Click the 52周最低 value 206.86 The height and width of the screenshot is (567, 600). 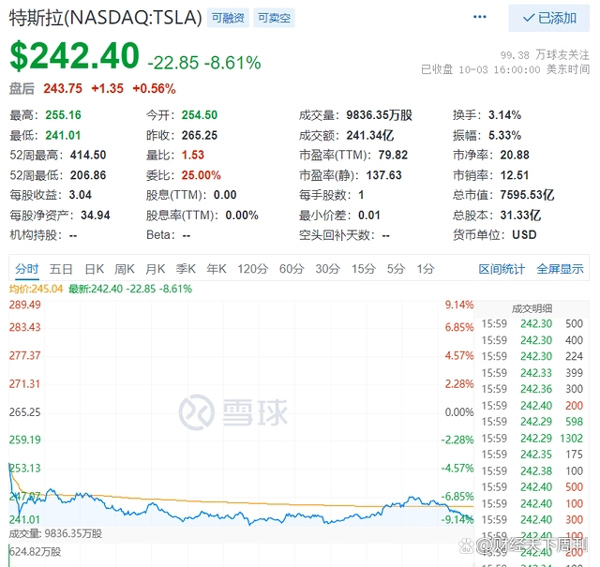pyautogui.click(x=88, y=175)
